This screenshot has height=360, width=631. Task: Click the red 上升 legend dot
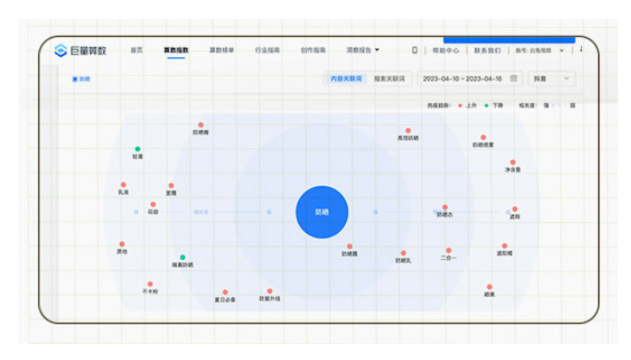[460, 105]
